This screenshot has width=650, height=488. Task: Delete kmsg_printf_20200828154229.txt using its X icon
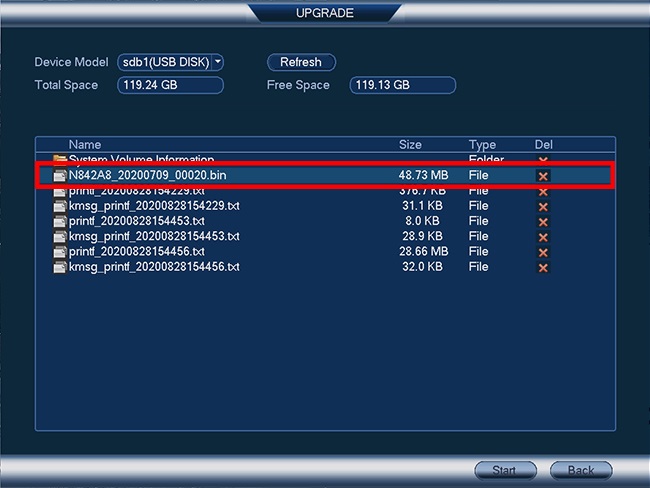click(x=543, y=206)
